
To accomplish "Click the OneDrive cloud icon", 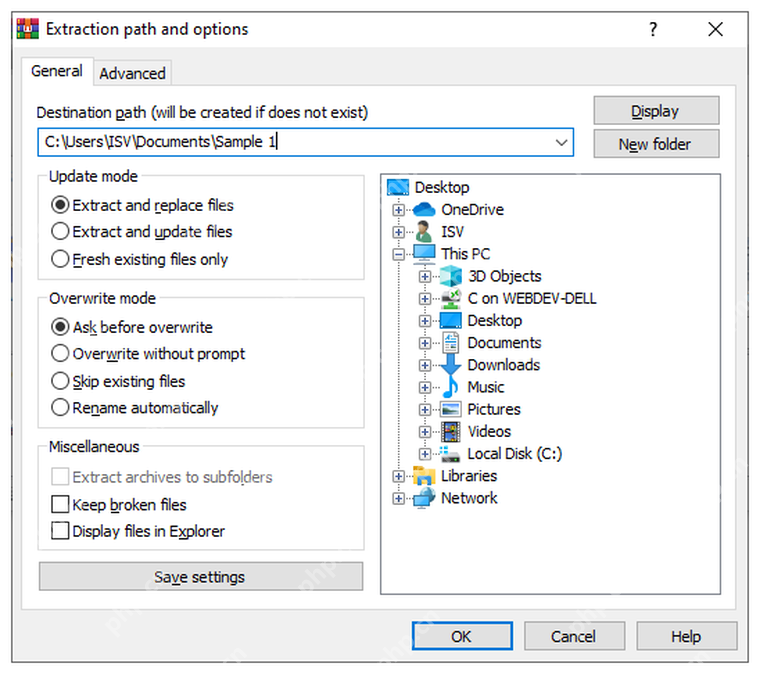I will tap(425, 209).
